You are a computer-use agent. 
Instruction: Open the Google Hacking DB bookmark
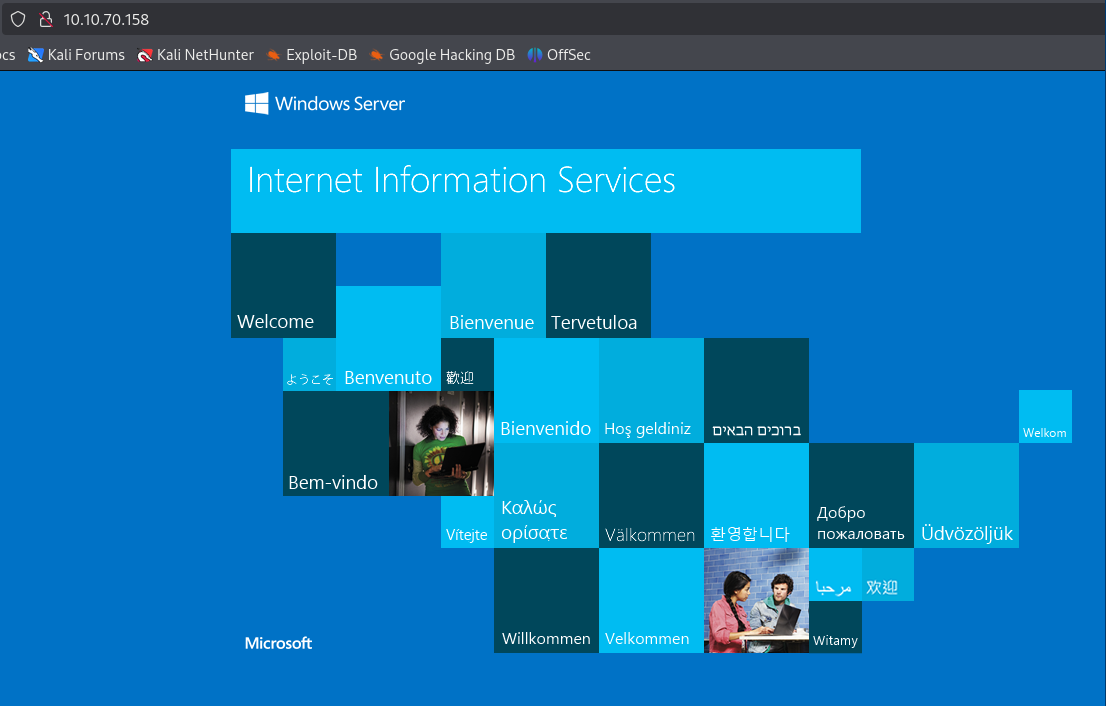click(x=442, y=55)
